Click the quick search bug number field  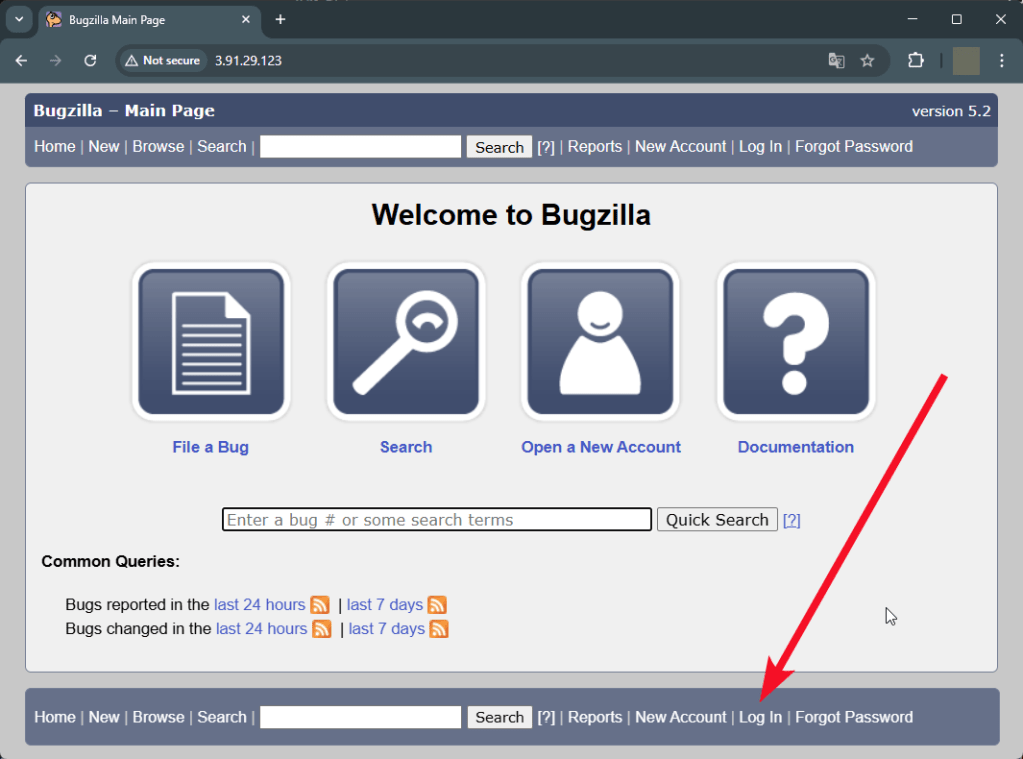436,520
